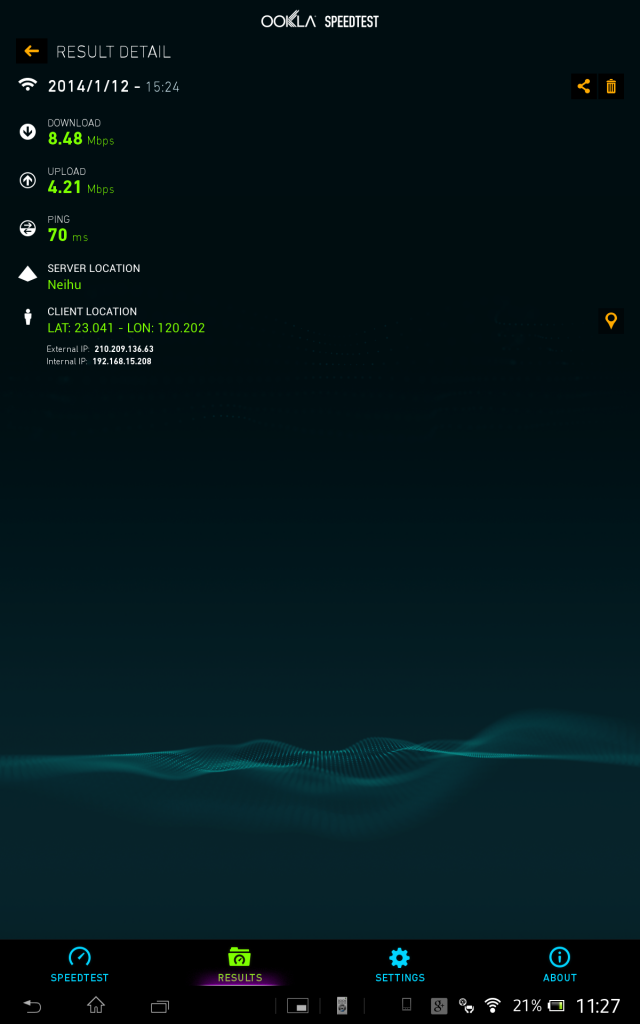Click the download arrow icon

click(27, 133)
